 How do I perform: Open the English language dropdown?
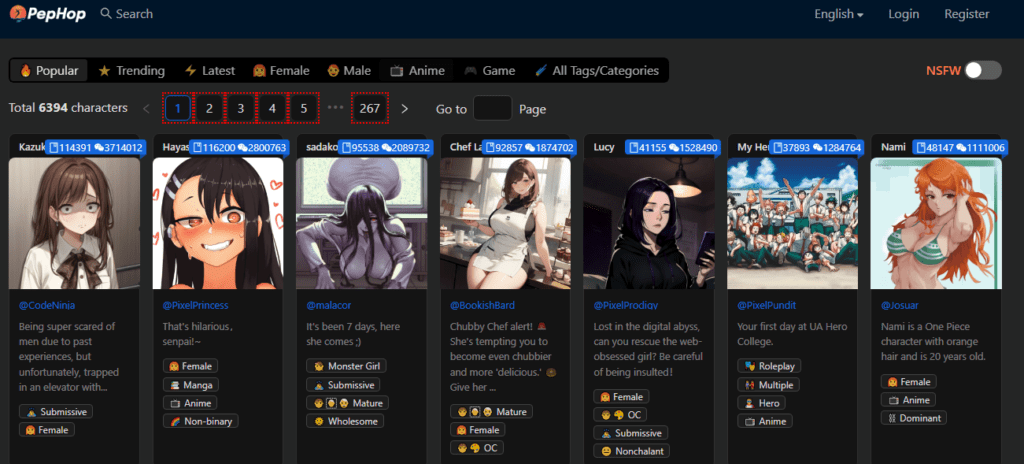839,14
